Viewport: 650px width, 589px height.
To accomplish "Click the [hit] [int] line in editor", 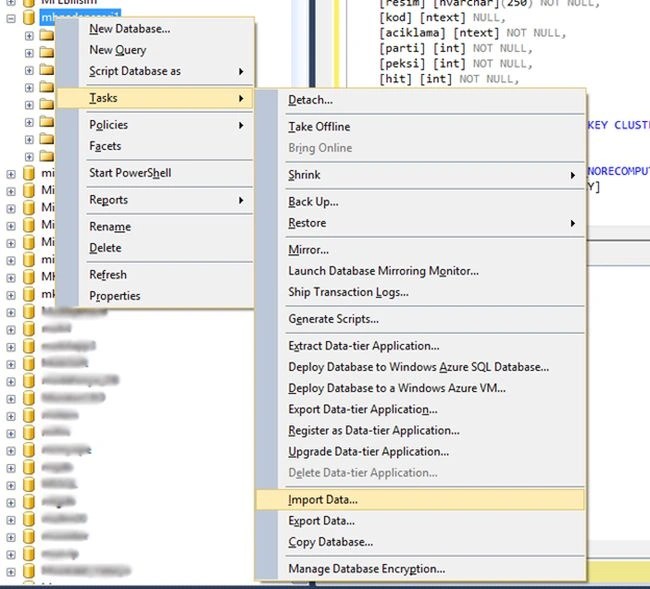I will 449,79.
